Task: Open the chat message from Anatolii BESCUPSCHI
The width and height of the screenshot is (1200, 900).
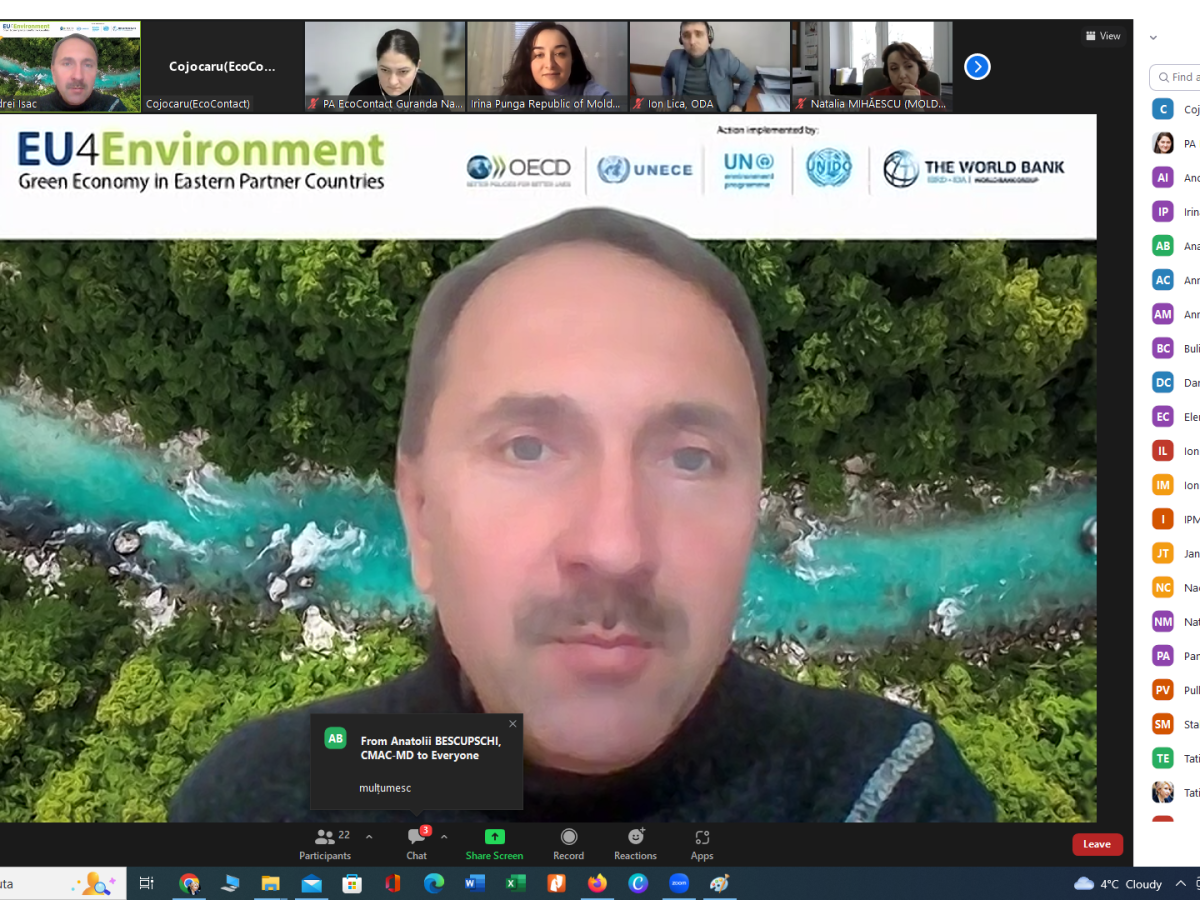Action: pos(416,762)
